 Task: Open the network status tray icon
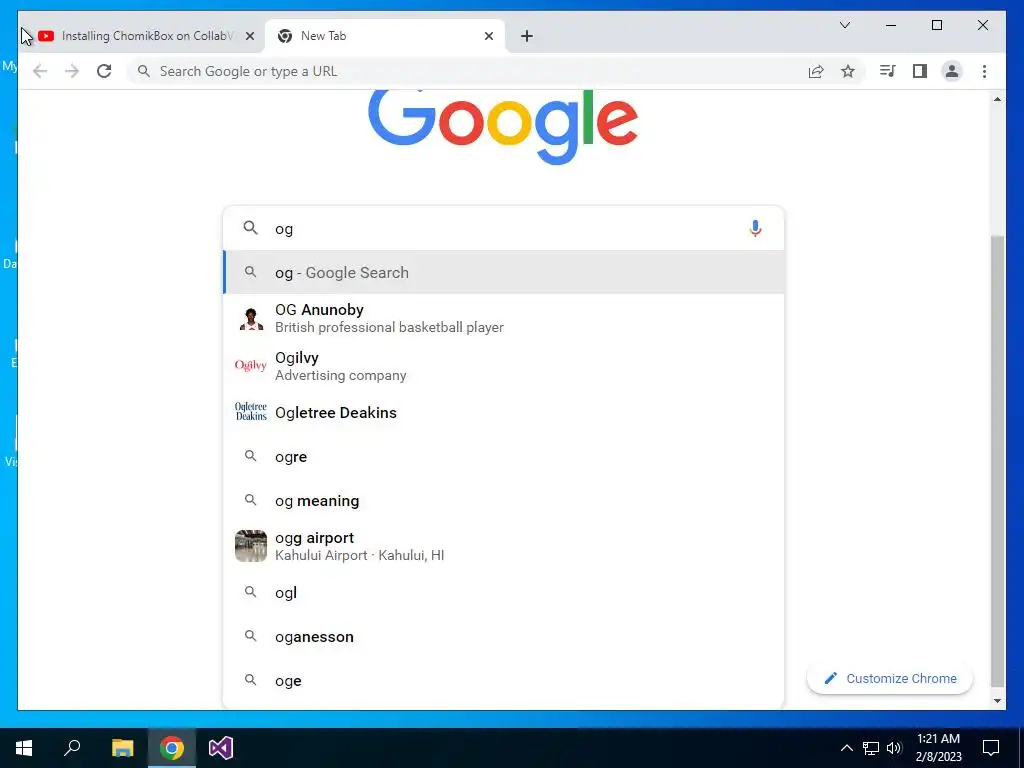[871, 748]
